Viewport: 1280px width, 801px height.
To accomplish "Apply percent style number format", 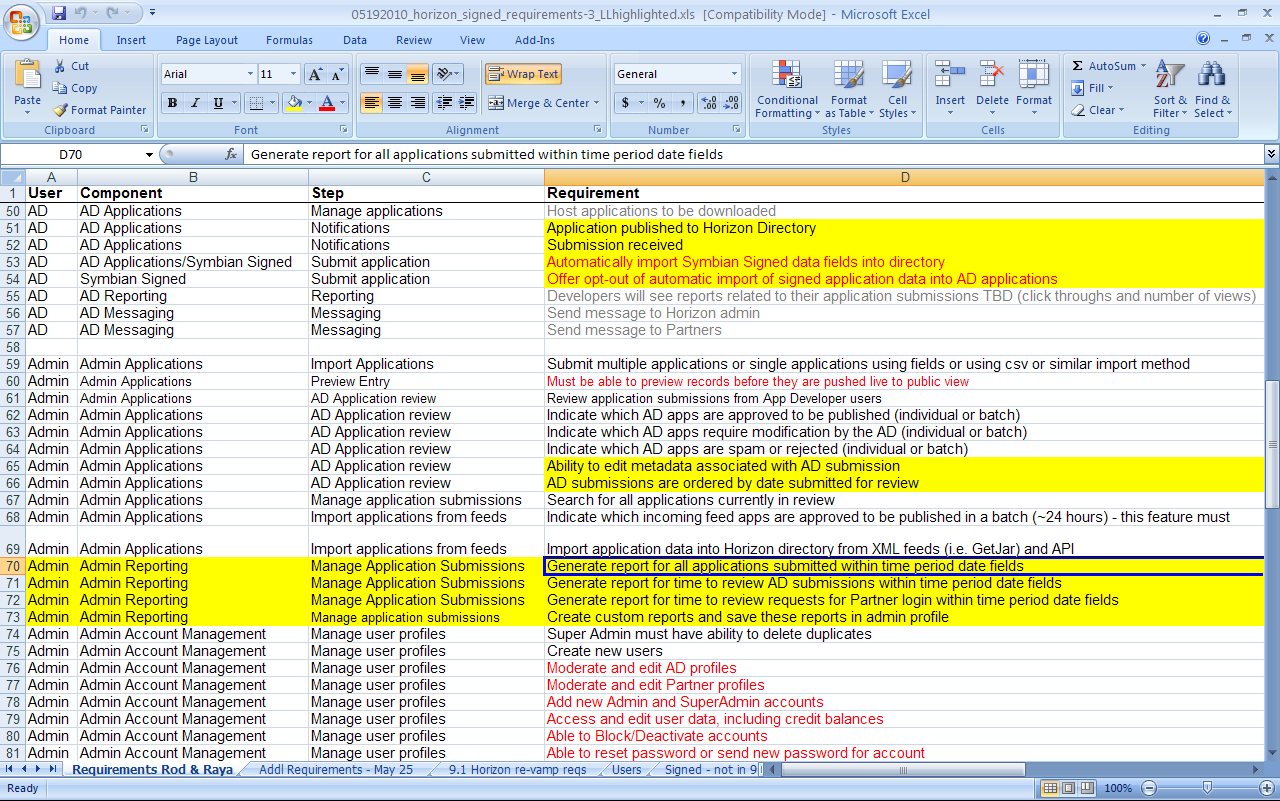I will coord(659,103).
